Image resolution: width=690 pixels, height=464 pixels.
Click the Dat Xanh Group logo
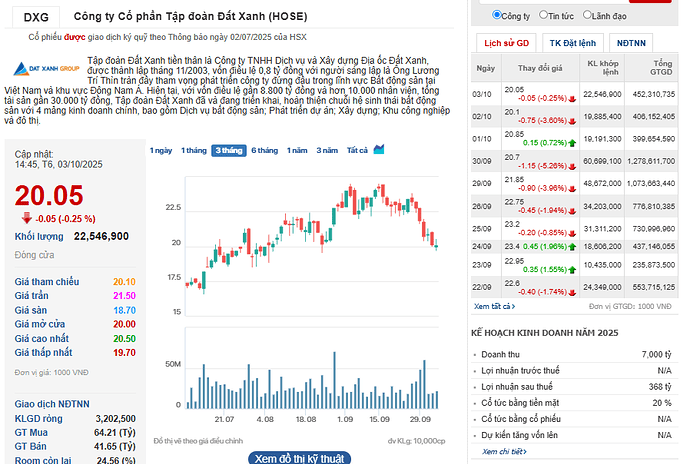[46, 69]
